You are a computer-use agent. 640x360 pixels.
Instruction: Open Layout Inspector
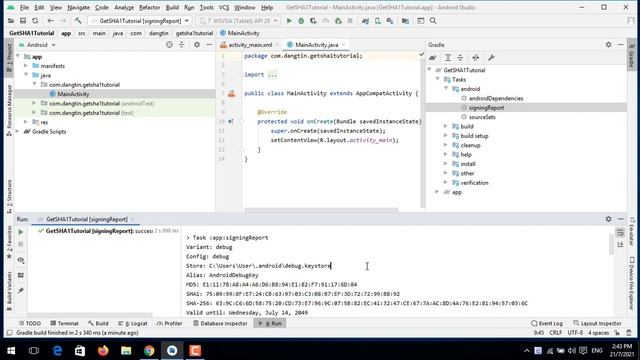pos(597,323)
